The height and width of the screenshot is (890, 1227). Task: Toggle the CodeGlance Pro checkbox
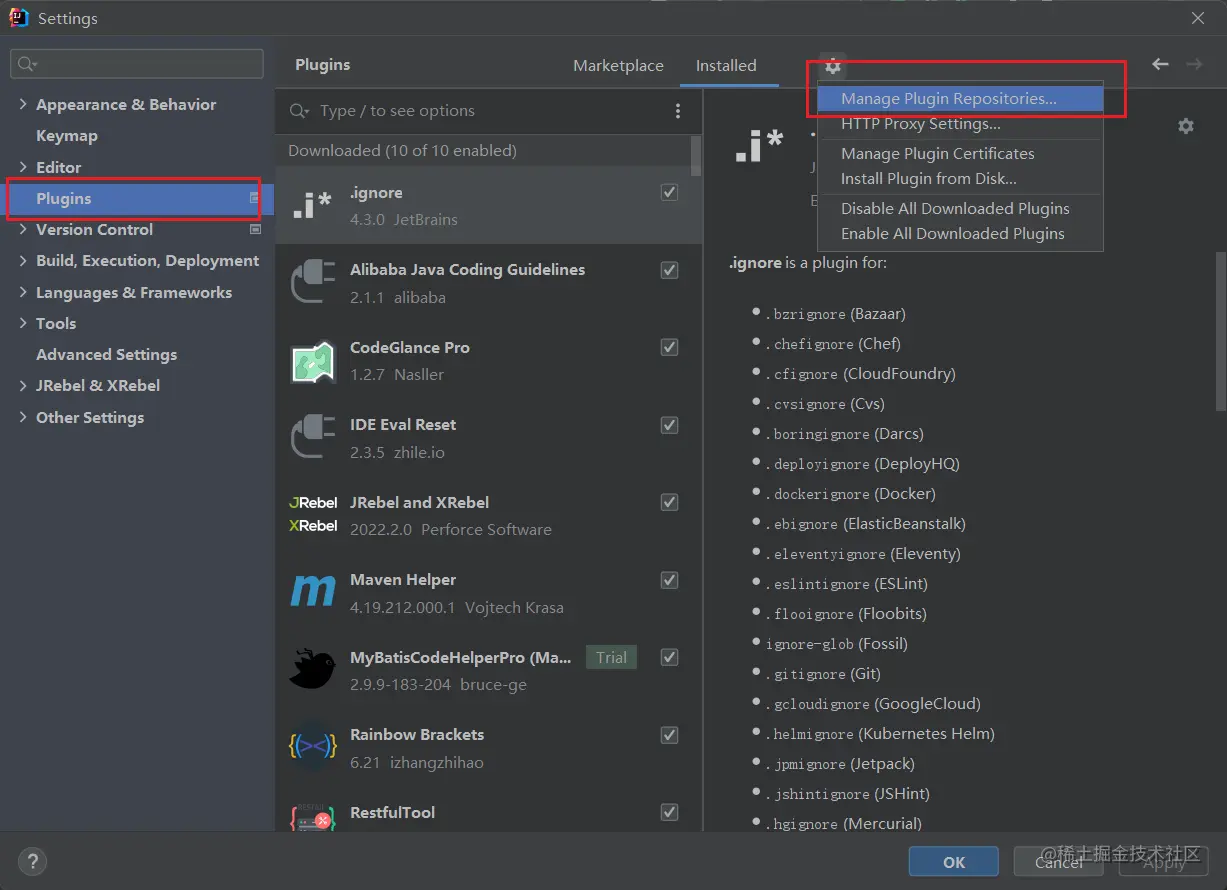point(670,347)
